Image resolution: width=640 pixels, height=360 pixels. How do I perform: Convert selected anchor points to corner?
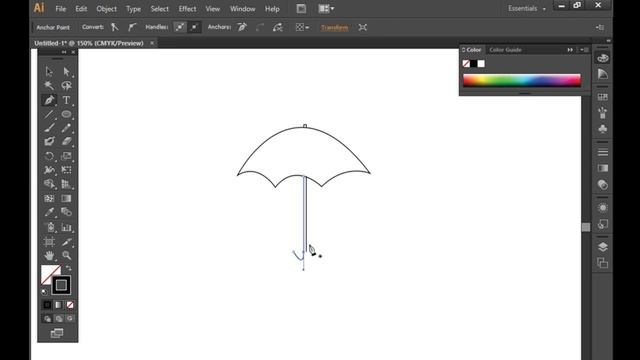click(115, 27)
